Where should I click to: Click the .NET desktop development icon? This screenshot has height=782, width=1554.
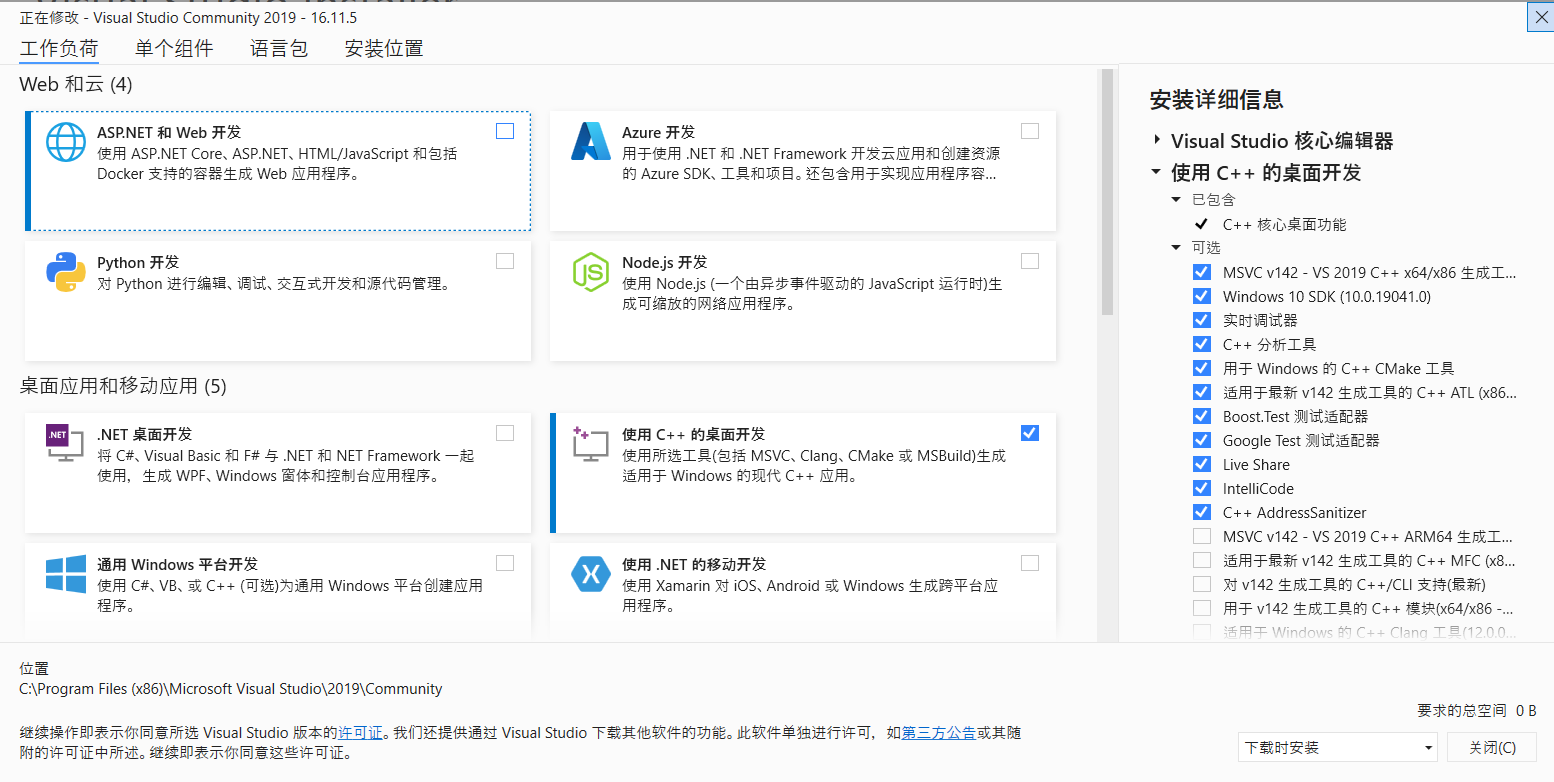[66, 443]
